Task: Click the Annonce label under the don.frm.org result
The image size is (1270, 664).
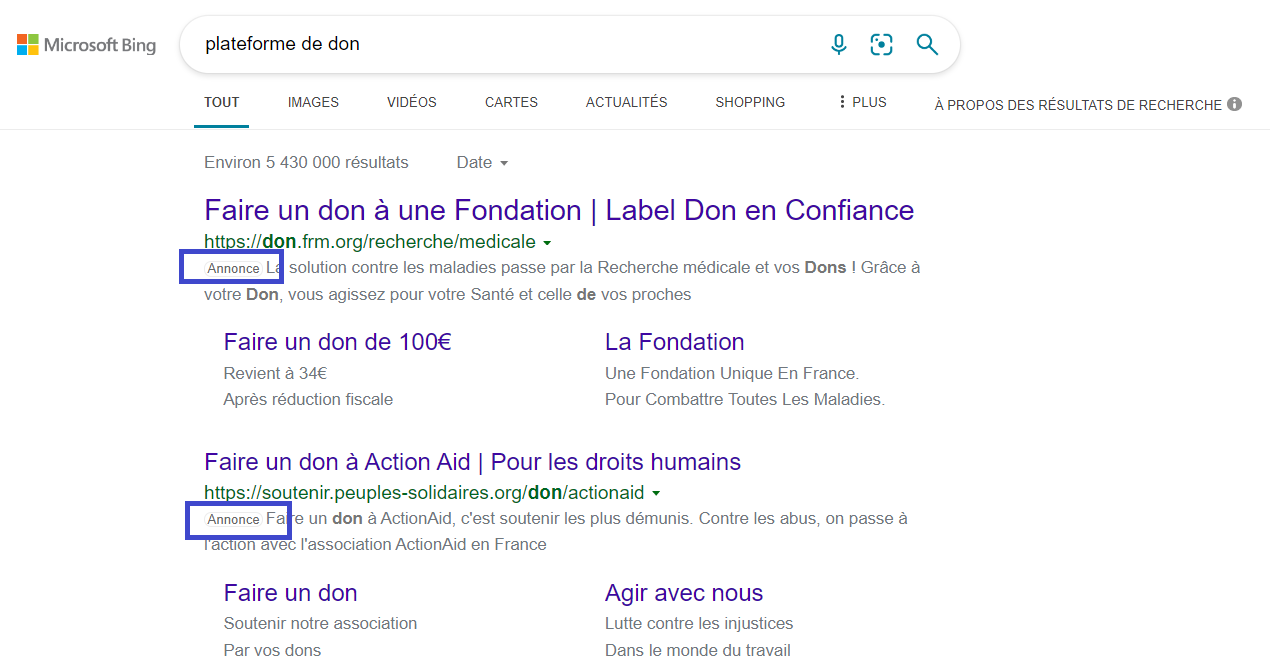Action: tap(233, 268)
